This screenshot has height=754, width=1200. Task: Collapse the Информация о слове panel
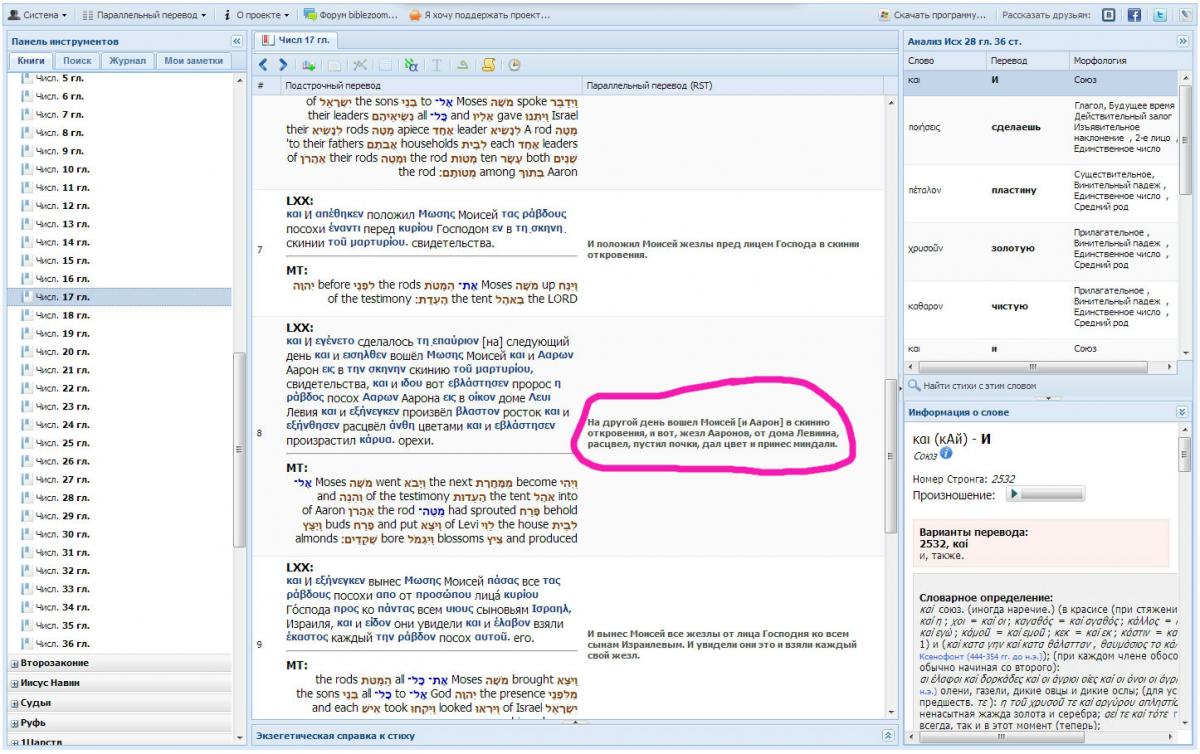1182,412
